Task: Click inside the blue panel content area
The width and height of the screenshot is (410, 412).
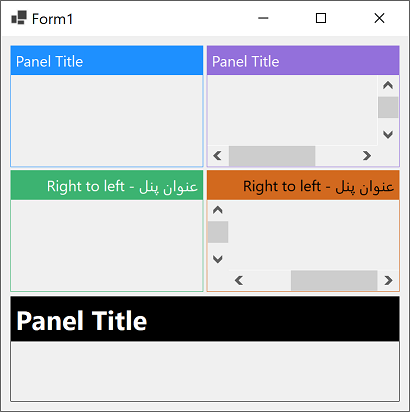Action: point(107,121)
